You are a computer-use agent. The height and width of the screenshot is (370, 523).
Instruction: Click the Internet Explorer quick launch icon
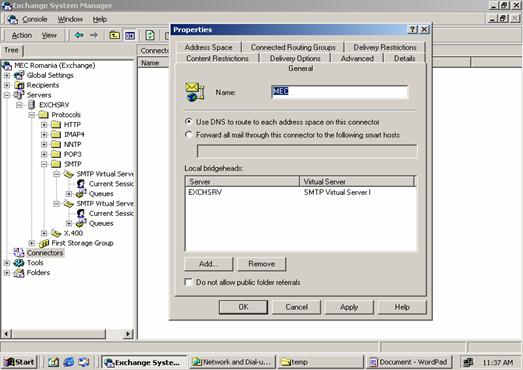pos(69,362)
